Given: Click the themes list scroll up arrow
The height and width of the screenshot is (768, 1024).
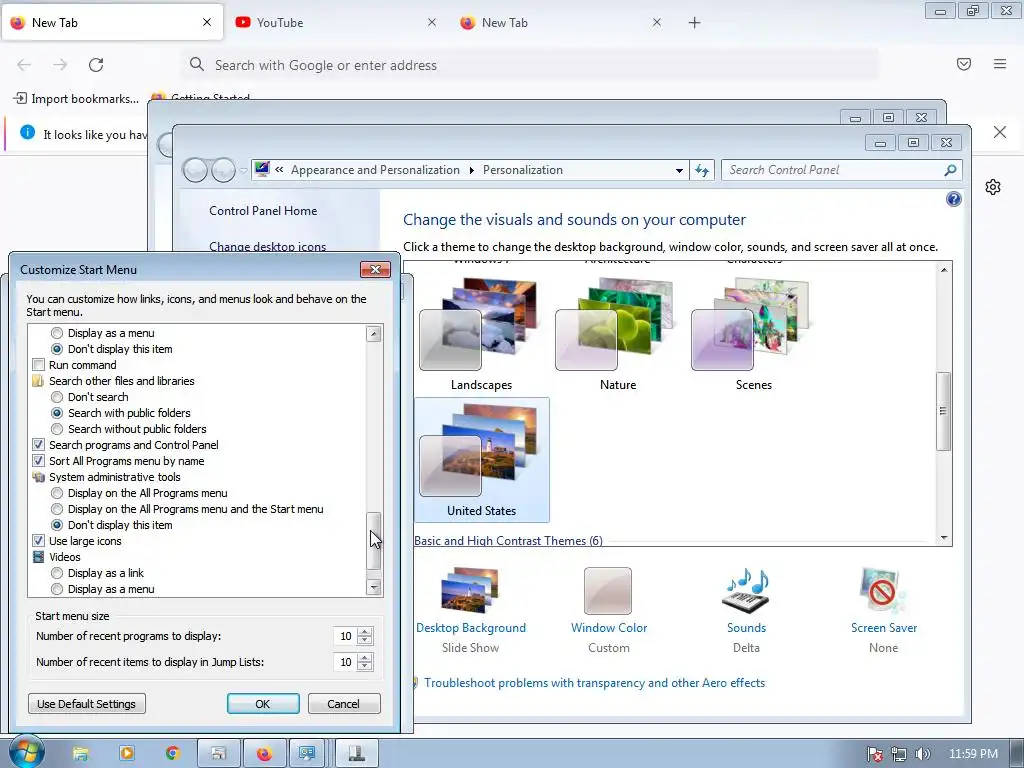Looking at the screenshot, I should 944,270.
